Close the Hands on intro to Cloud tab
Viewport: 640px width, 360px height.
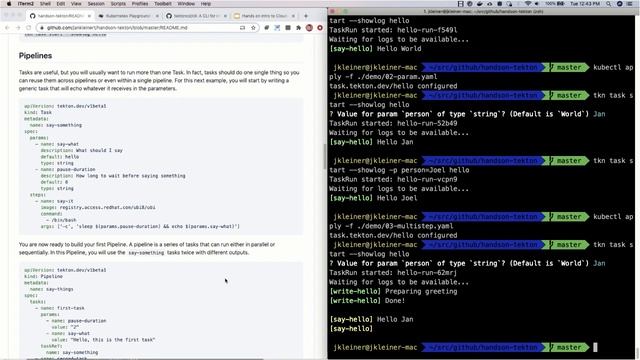click(x=293, y=16)
